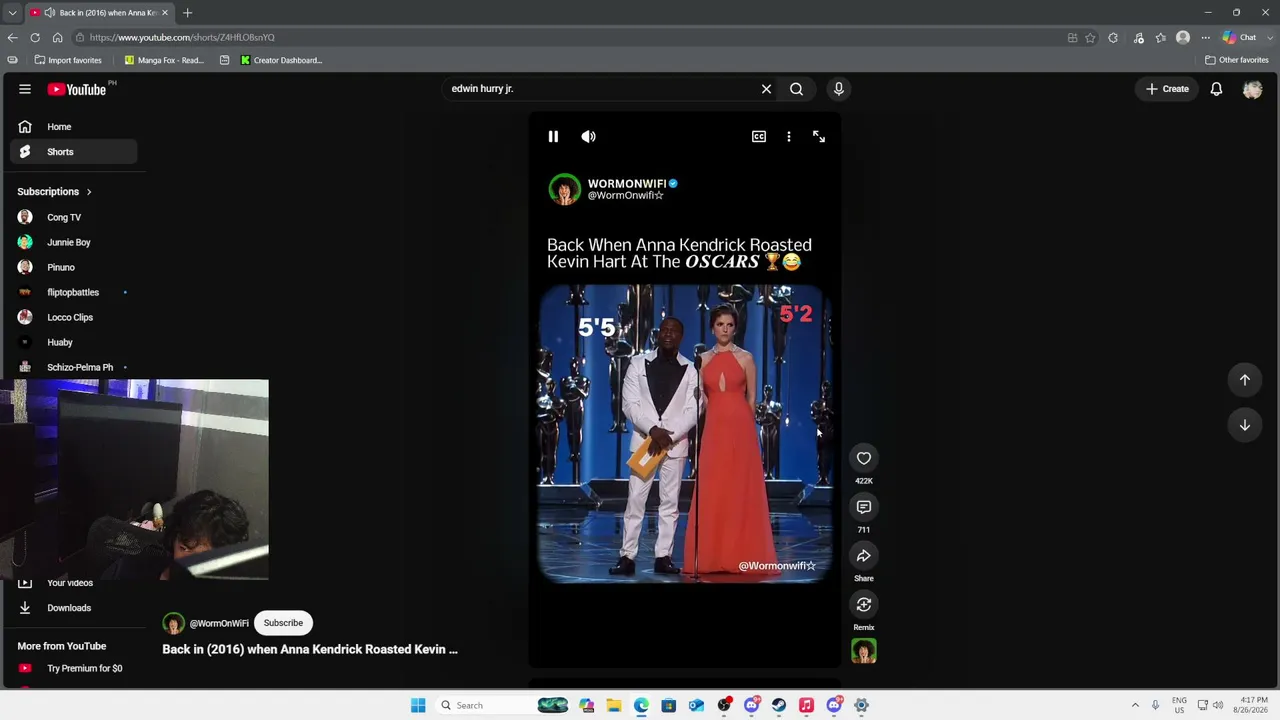Viewport: 1280px width, 720px height.
Task: Open browser extensions puzzle icon
Action: click(1113, 38)
